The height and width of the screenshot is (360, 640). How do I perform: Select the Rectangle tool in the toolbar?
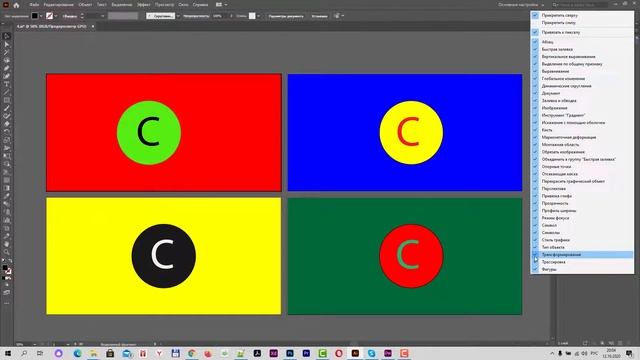click(7, 100)
